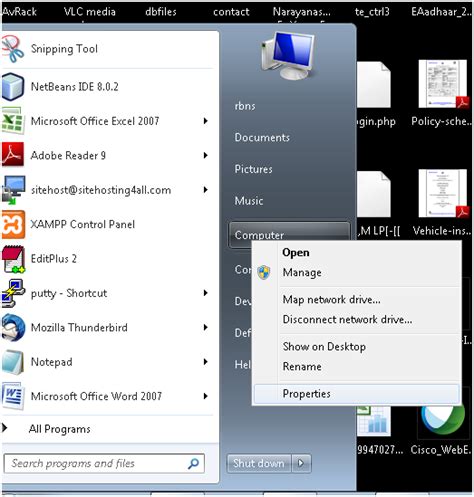Open the spreadsheet chart desktop icon

(x=374, y=421)
